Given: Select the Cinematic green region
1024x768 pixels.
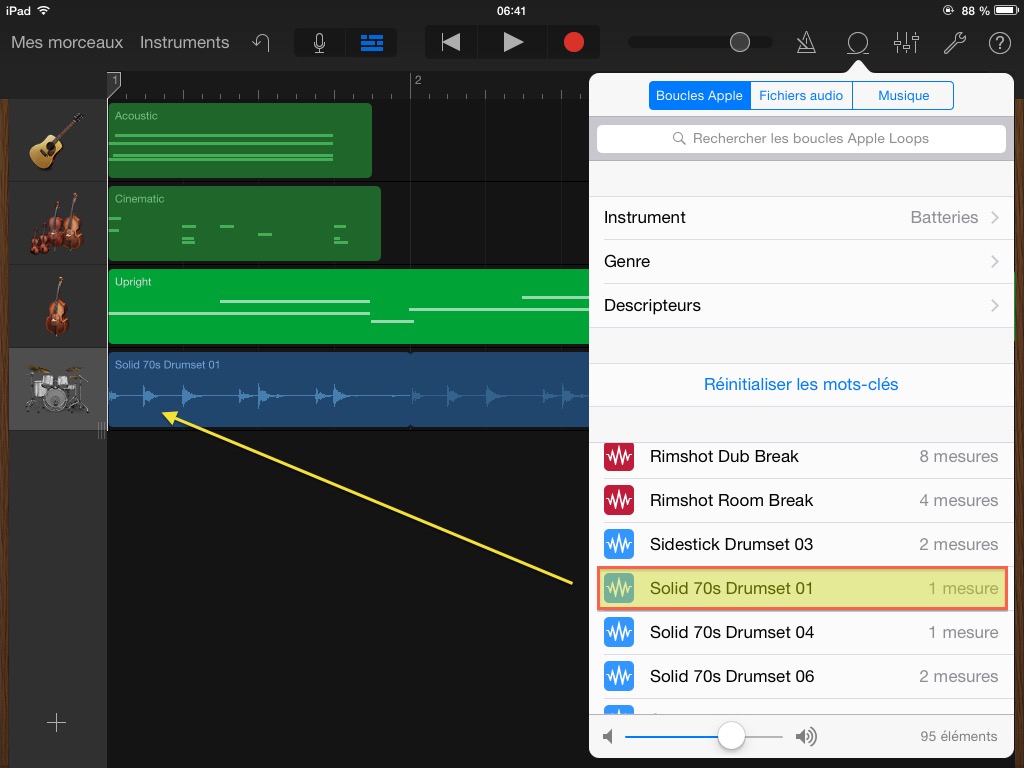Looking at the screenshot, I should (x=244, y=223).
